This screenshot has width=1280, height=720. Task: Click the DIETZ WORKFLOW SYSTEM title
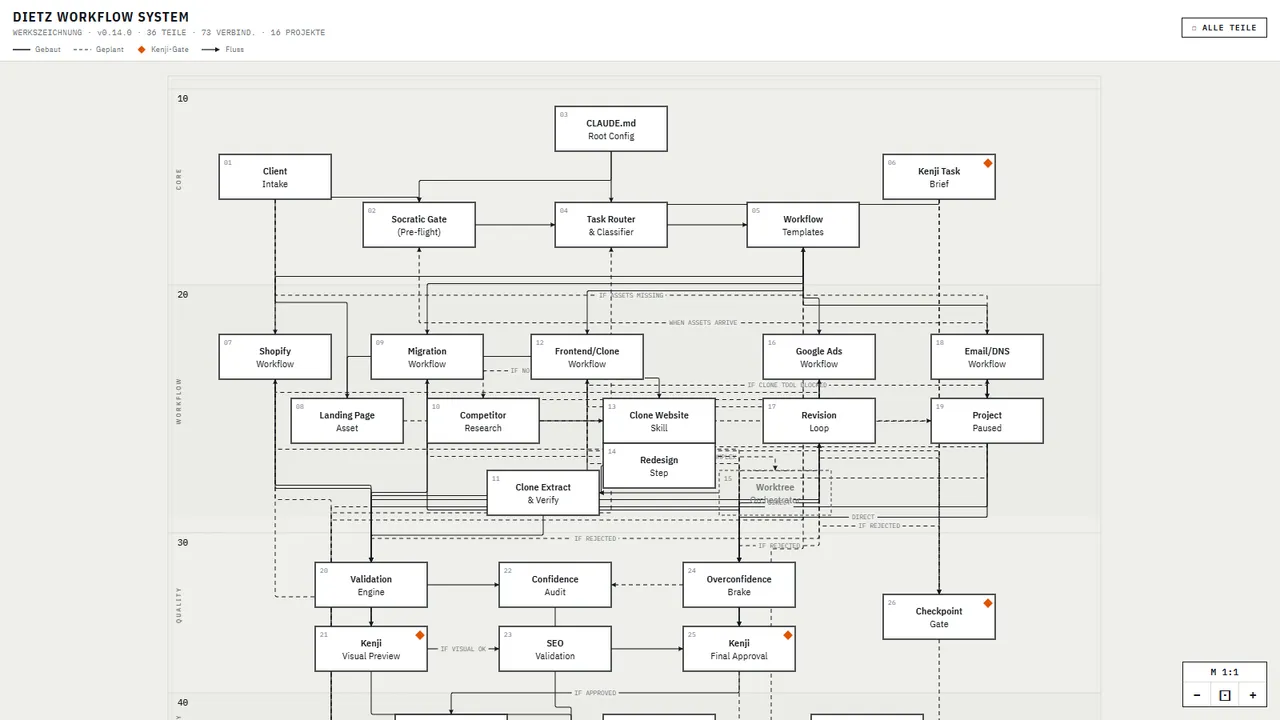100,17
